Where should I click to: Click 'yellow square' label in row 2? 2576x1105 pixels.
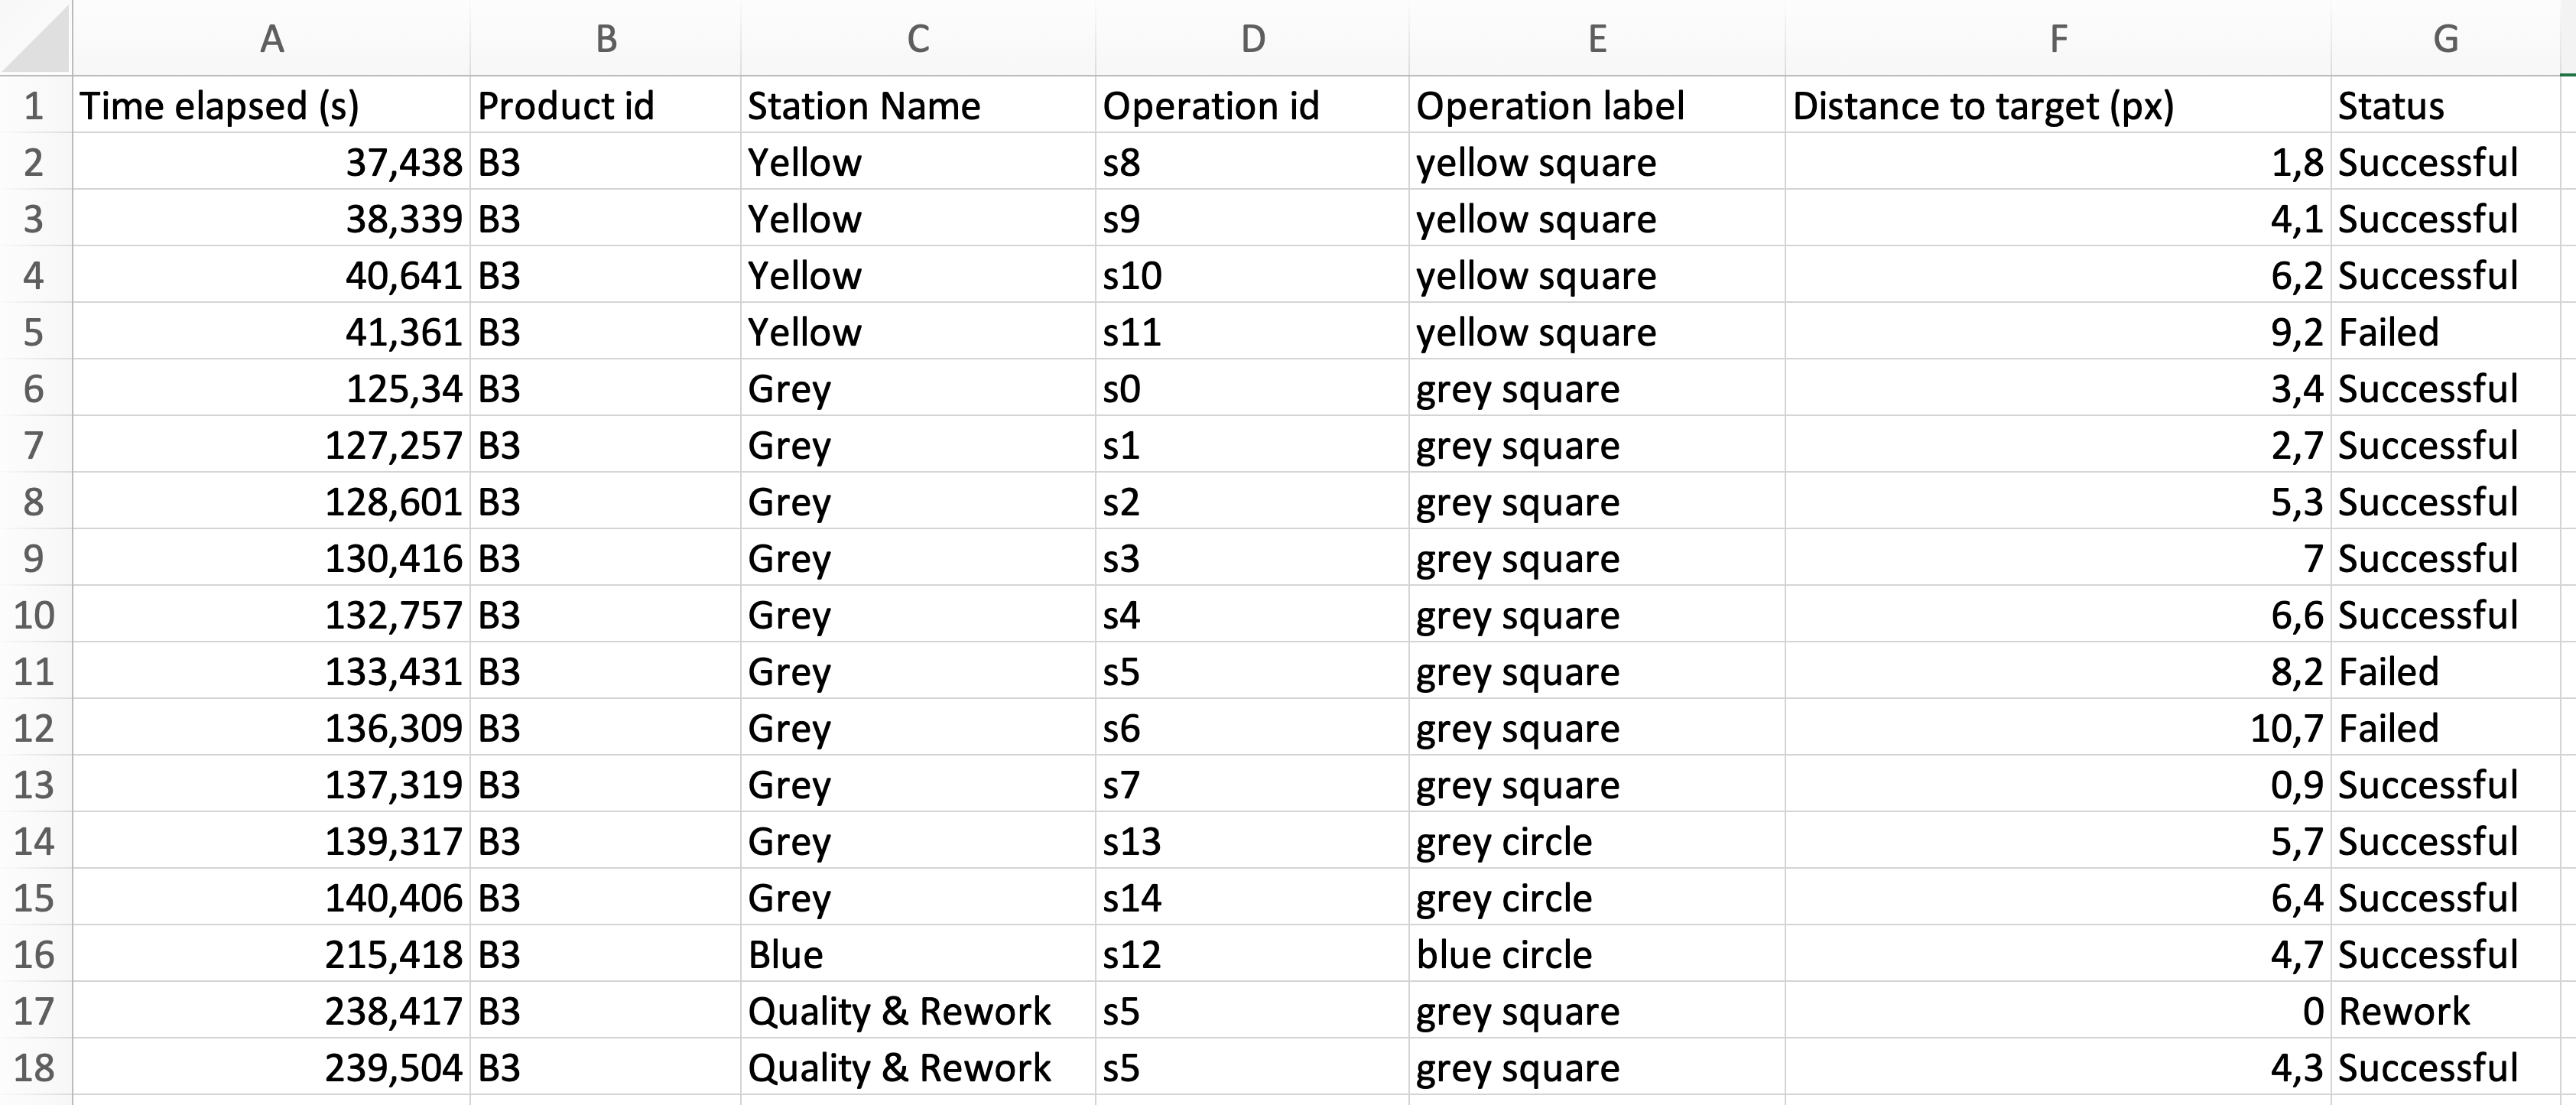pos(1597,162)
